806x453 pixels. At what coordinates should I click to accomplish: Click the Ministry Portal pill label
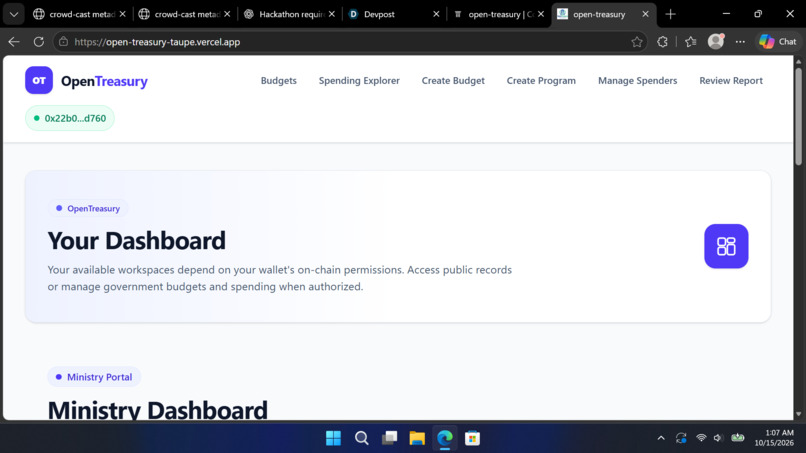click(94, 377)
